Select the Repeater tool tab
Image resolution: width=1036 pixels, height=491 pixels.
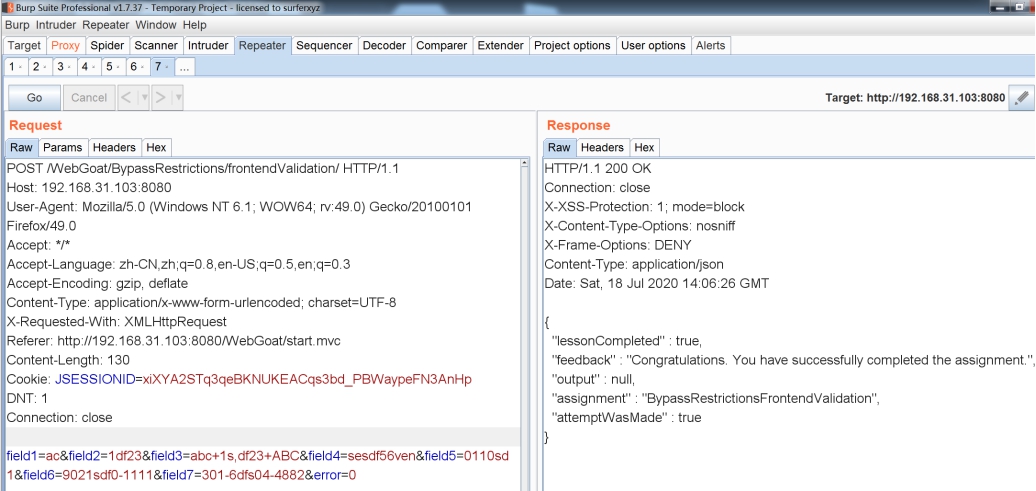coord(262,46)
